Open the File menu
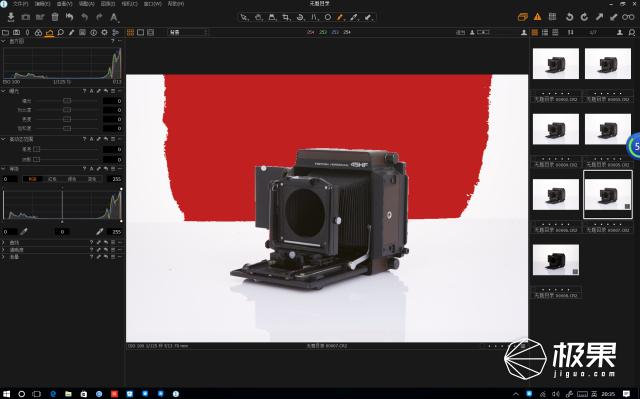The image size is (640, 399). pyautogui.click(x=20, y=4)
